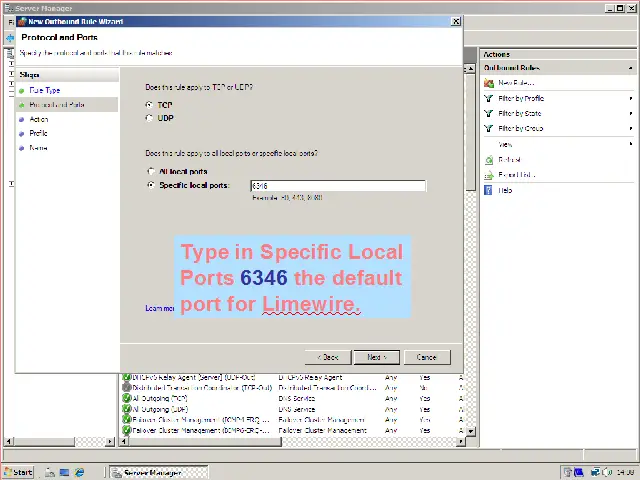Click the Server Manager taskbar button
Screen dimensions: 640x480
tap(159, 473)
